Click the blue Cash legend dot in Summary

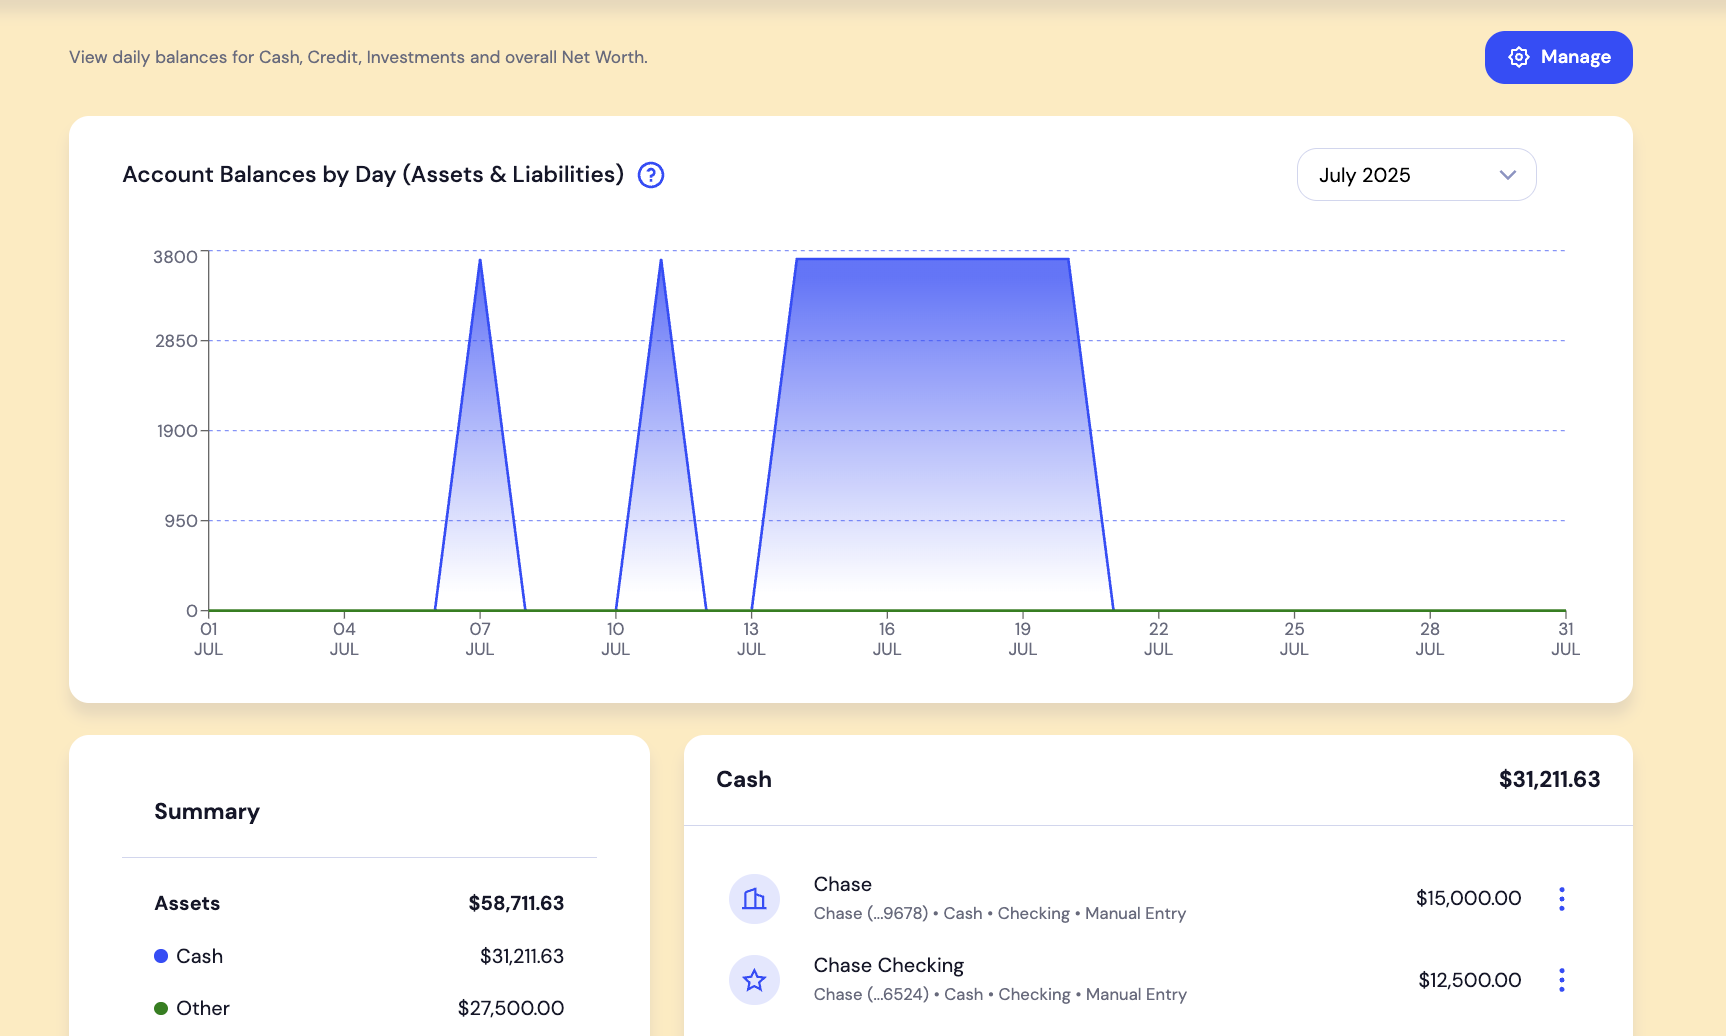click(x=161, y=956)
